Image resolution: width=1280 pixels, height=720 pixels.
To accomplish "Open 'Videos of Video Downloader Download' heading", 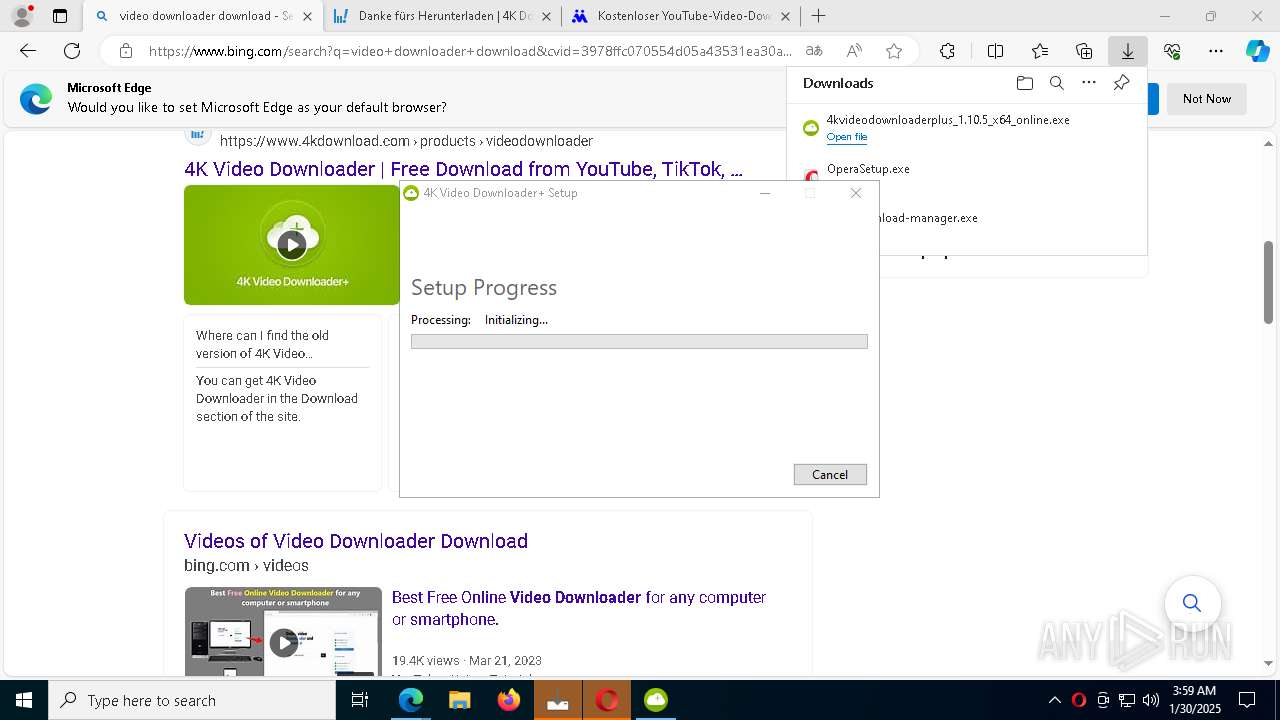I will (x=356, y=541).
